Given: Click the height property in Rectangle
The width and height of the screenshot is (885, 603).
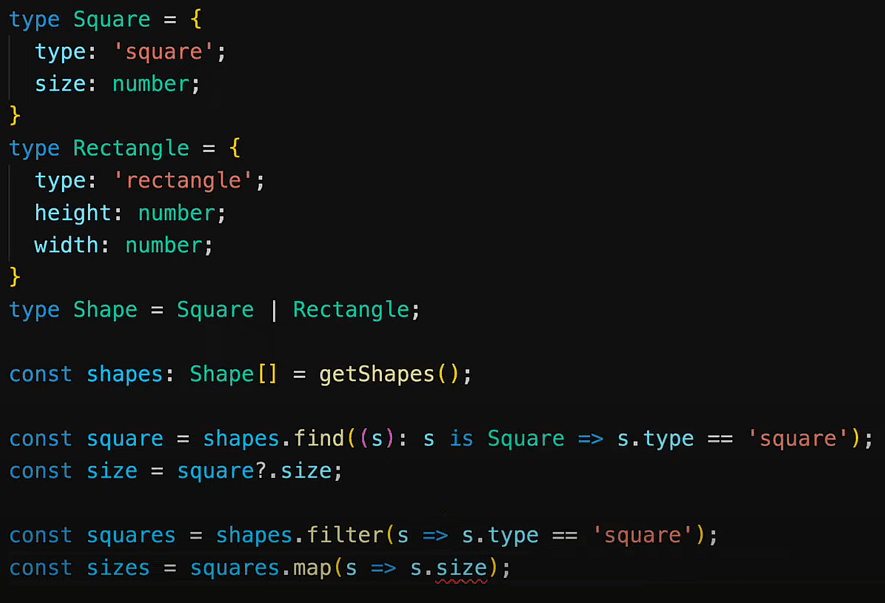Looking at the screenshot, I should click(x=72, y=213).
